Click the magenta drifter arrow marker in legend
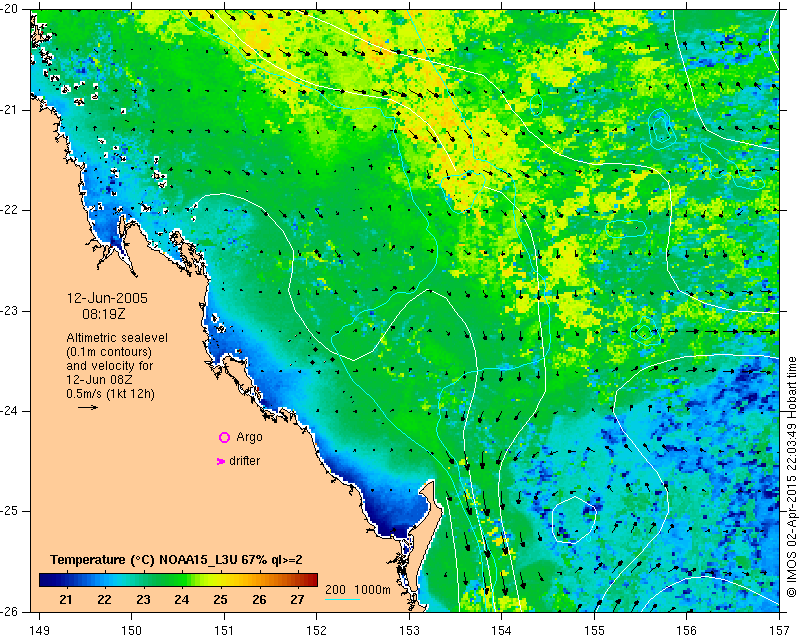Image resolution: width=800 pixels, height=640 pixels. pyautogui.click(x=221, y=461)
